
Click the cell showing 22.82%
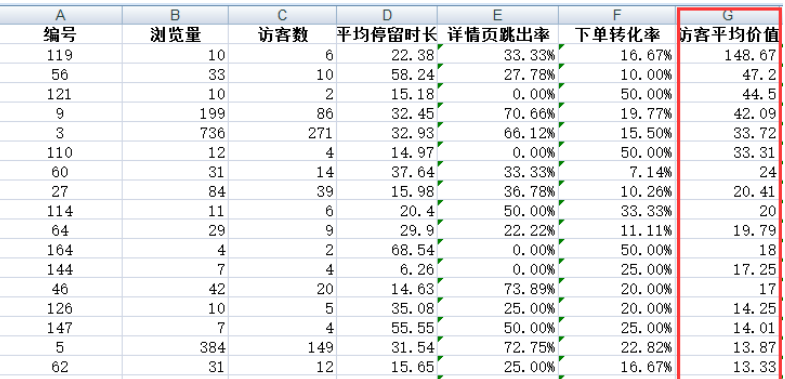click(617, 347)
